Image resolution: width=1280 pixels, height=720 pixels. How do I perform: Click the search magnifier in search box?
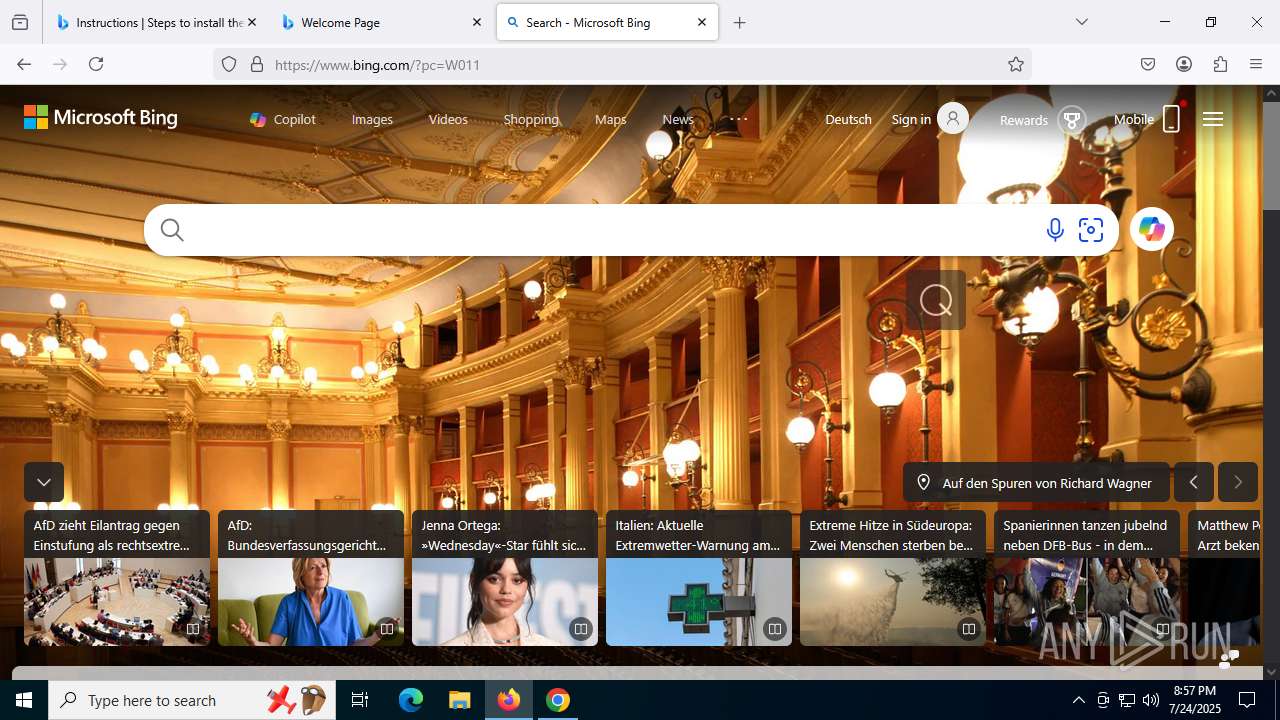point(172,231)
